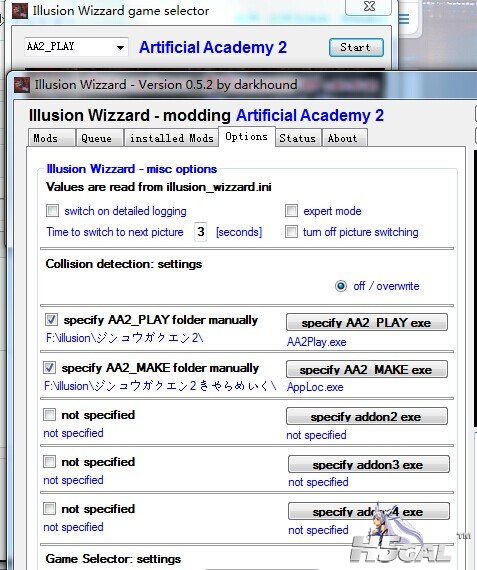Switch to the Mods tab
The image size is (477, 570).
click(x=51, y=138)
